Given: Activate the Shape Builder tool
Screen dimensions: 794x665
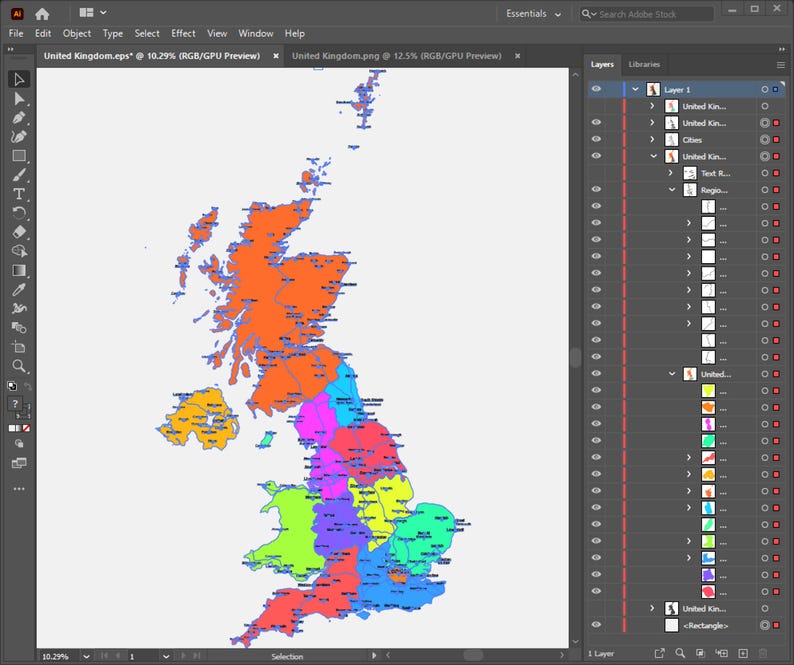Looking at the screenshot, I should point(19,251).
